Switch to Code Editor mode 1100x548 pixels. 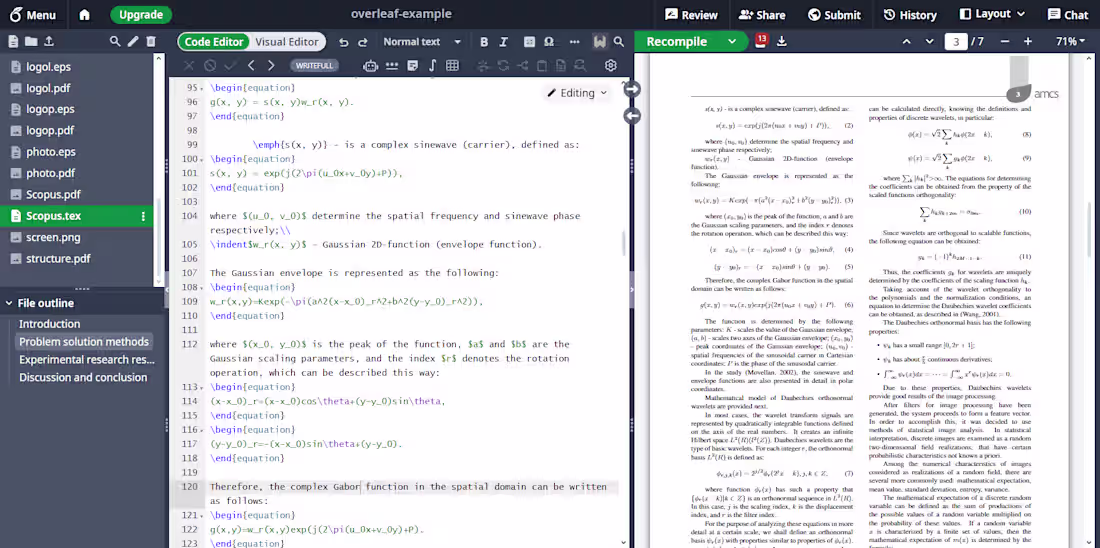point(214,41)
